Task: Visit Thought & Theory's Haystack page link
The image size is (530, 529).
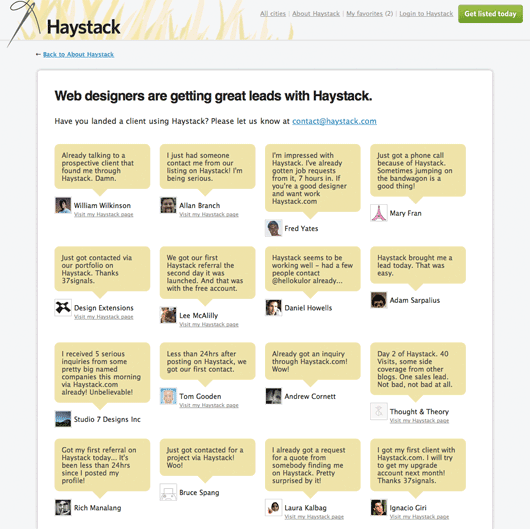Action: (x=419, y=420)
